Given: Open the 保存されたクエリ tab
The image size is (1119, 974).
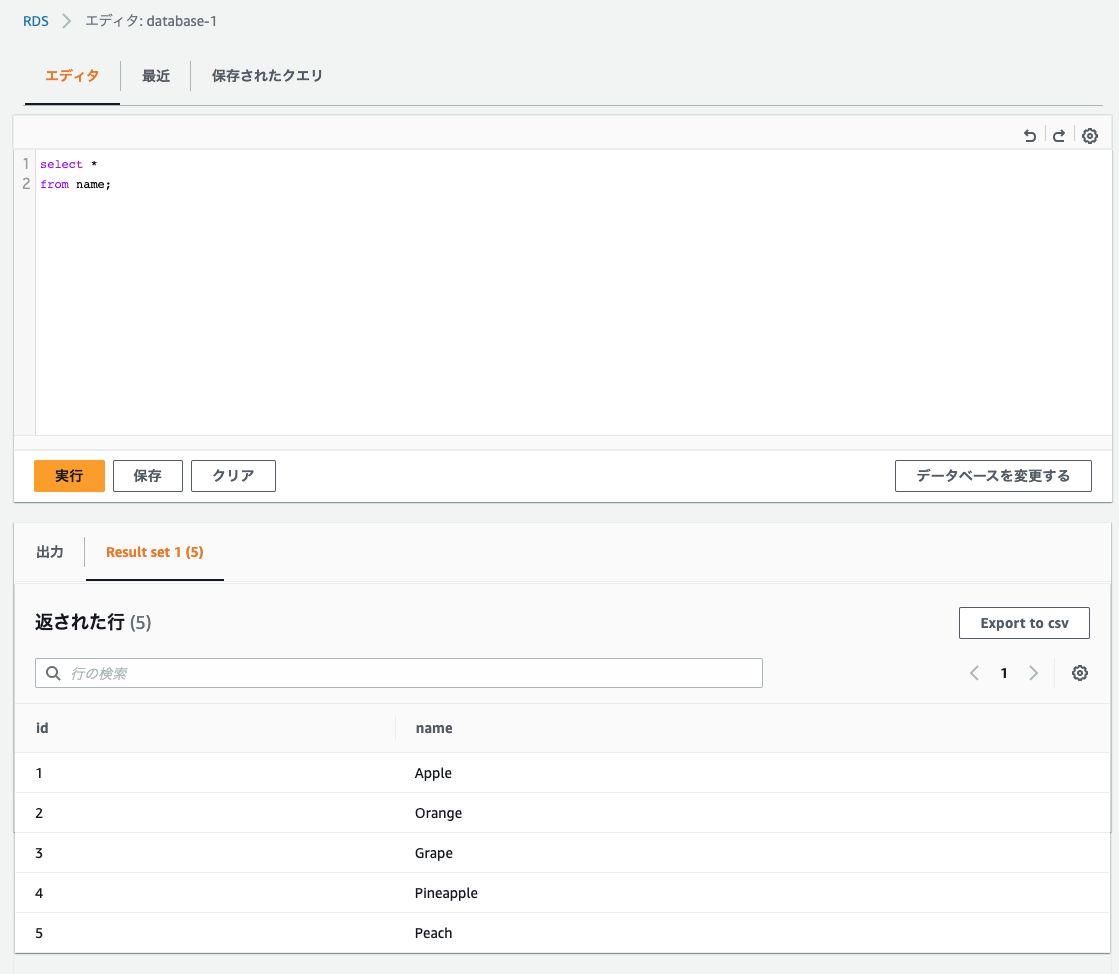Looking at the screenshot, I should tap(267, 75).
